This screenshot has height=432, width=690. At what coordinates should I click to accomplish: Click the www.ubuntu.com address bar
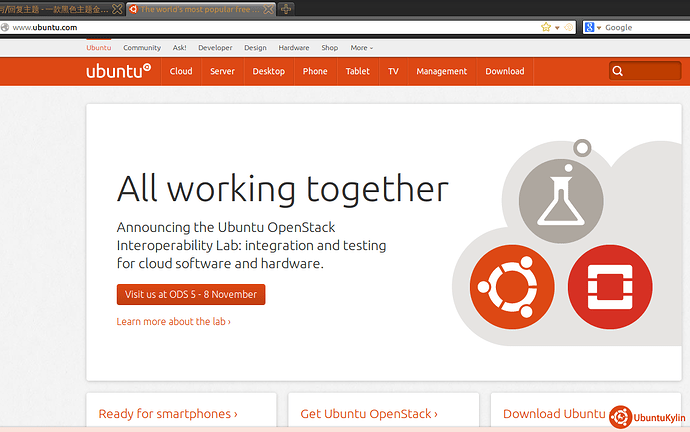[250, 27]
